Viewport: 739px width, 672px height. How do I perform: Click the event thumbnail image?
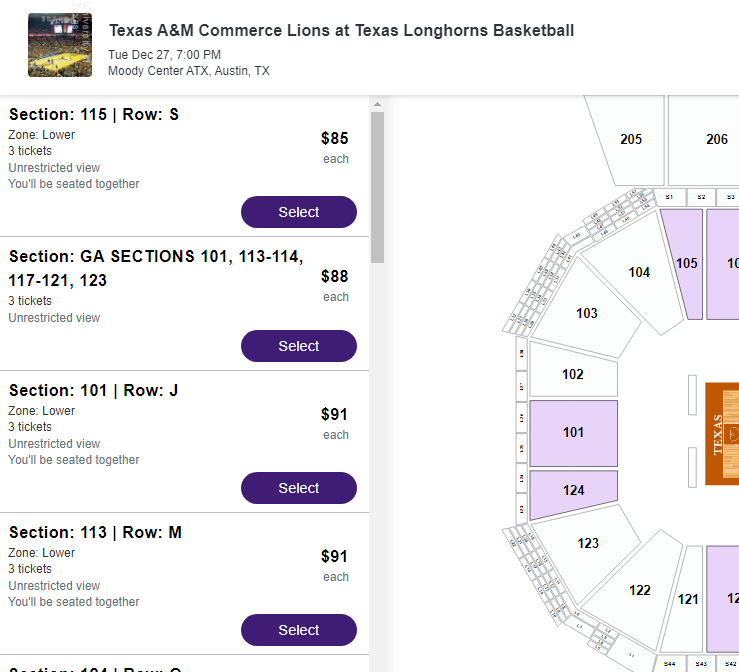60,45
